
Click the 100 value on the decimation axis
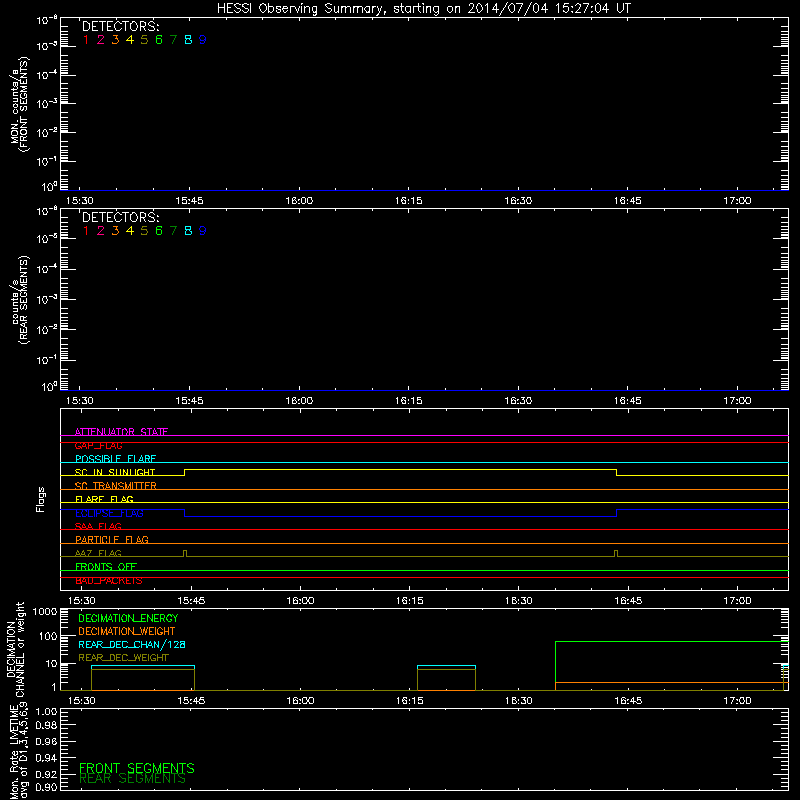[48, 636]
